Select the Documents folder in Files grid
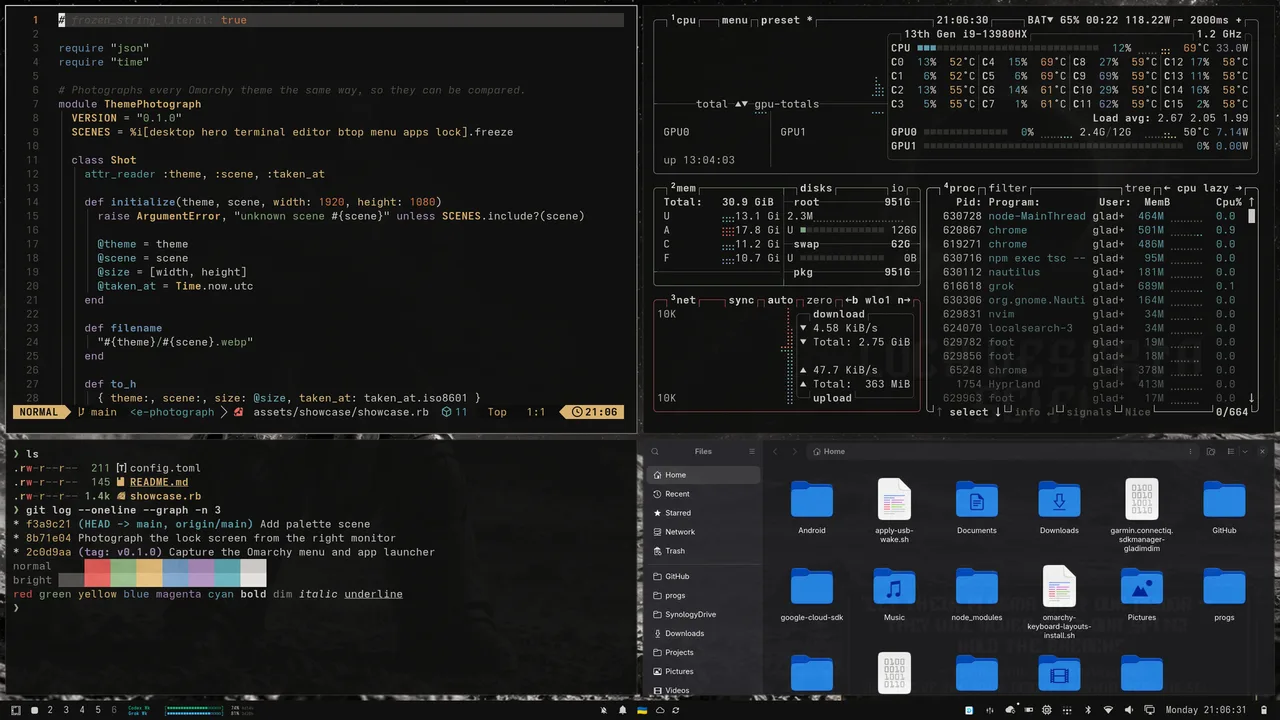This screenshot has height=720, width=1280. 977,499
